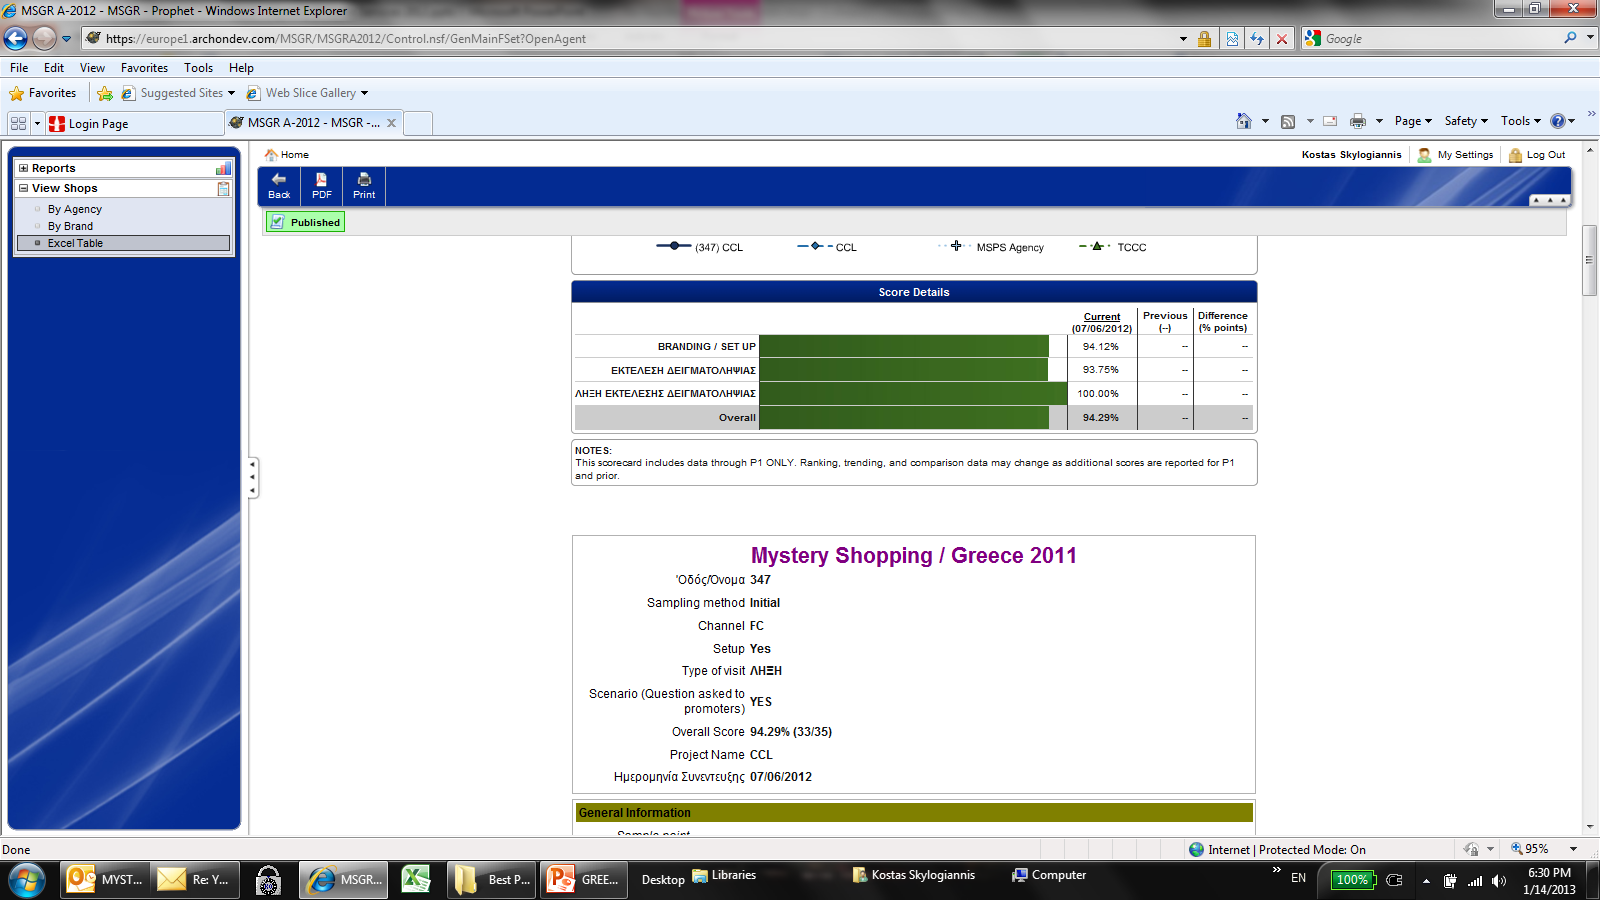Collapse the View Shops section
The image size is (1600, 900).
pos(23,188)
